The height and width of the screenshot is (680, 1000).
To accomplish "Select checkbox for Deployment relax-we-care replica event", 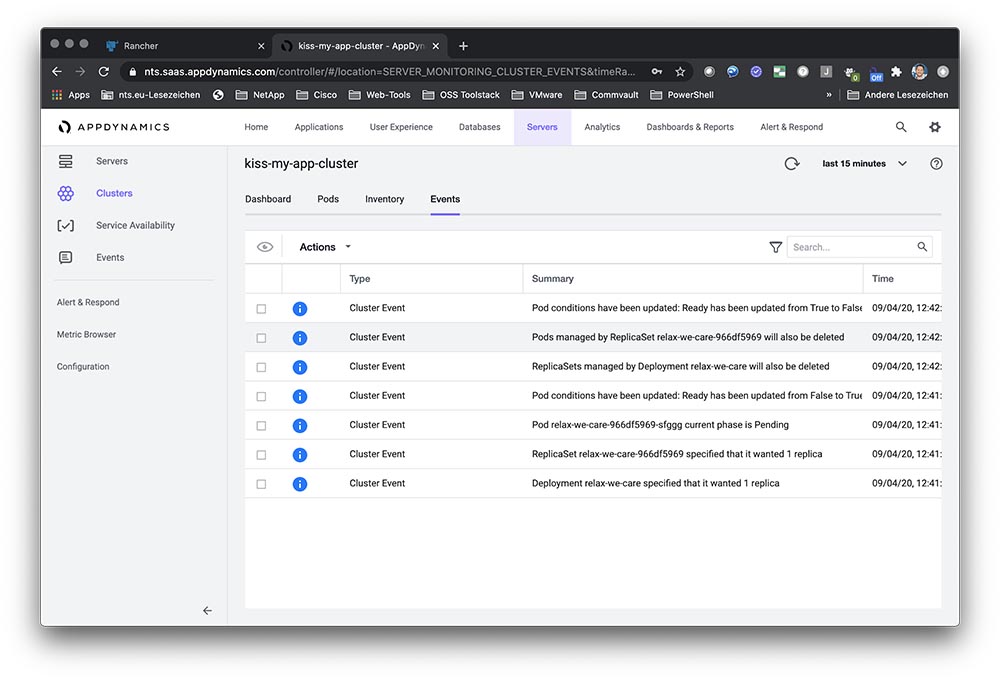I will pos(261,484).
